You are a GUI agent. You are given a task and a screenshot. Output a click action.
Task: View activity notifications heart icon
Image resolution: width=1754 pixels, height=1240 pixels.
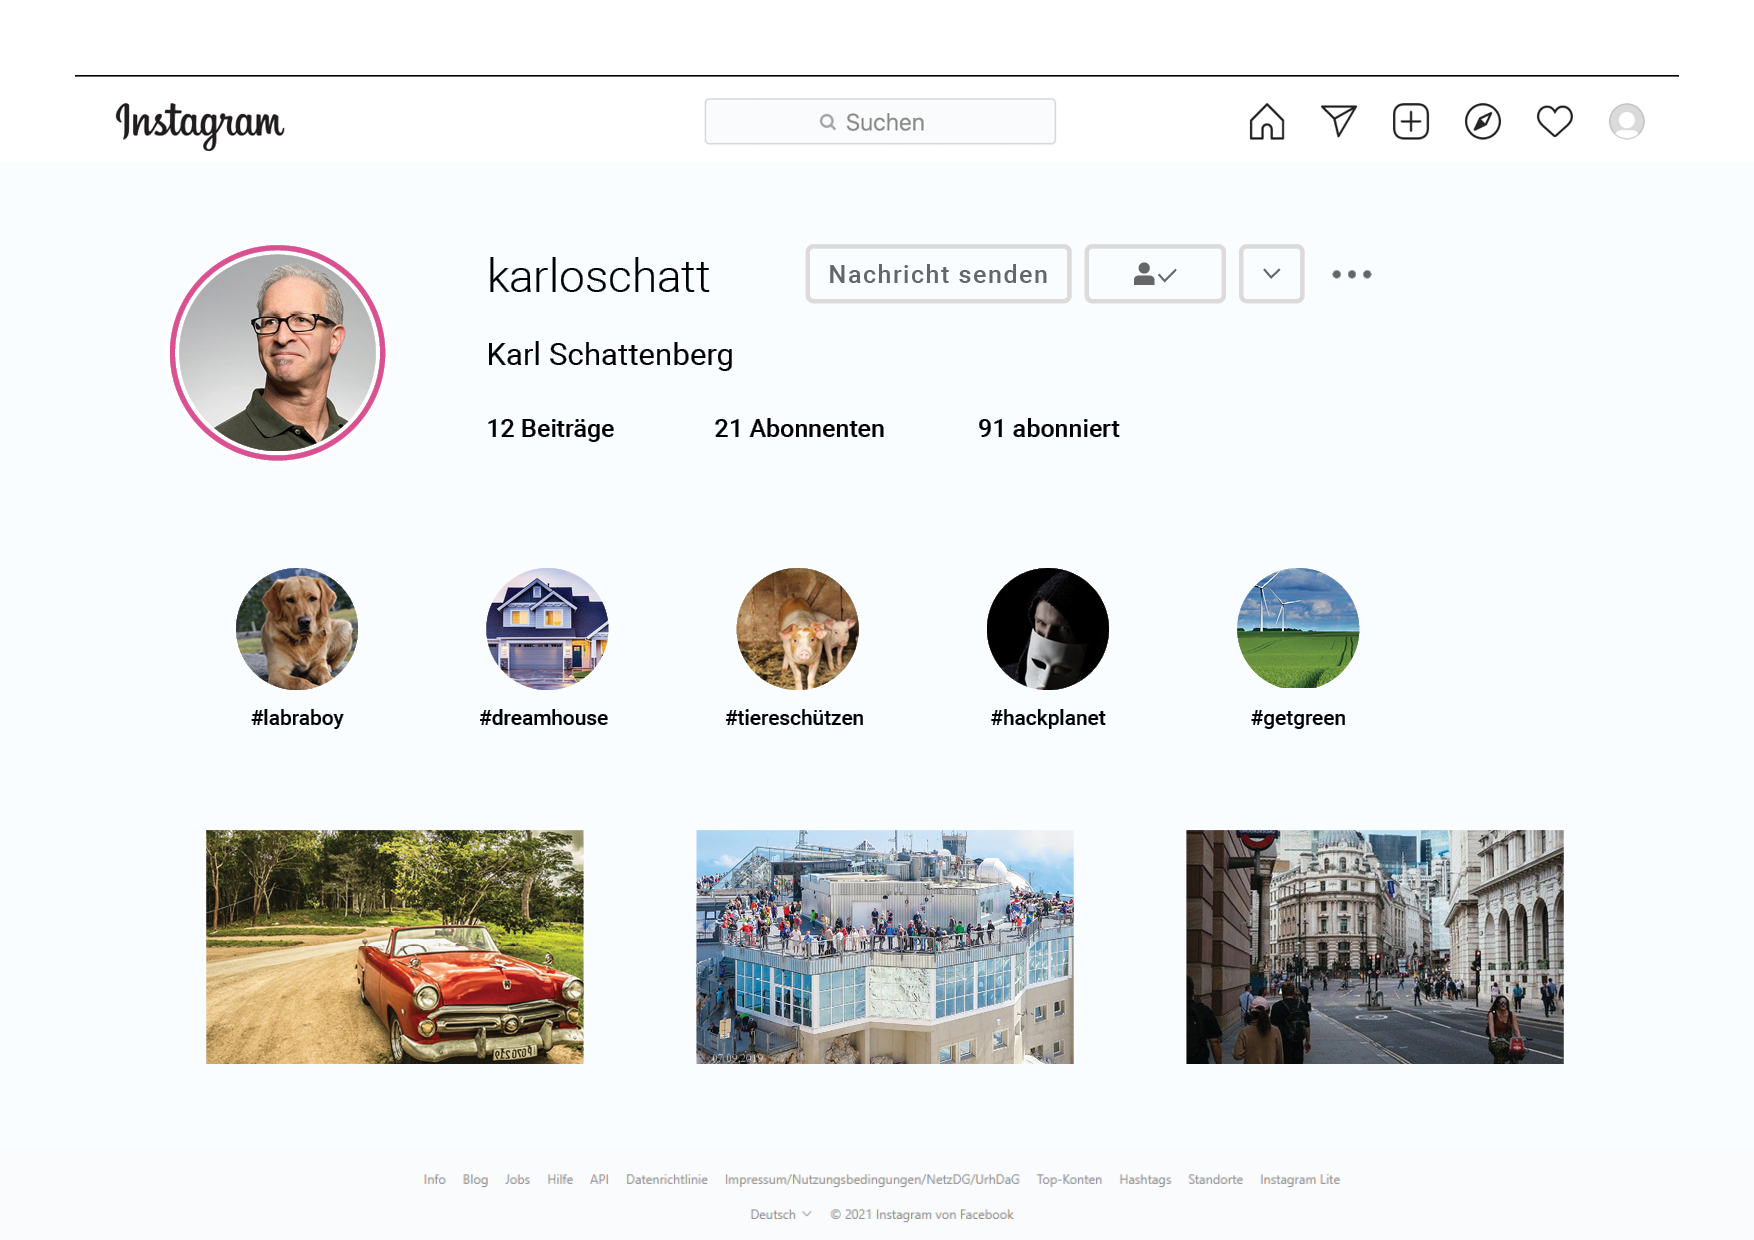click(x=1554, y=122)
